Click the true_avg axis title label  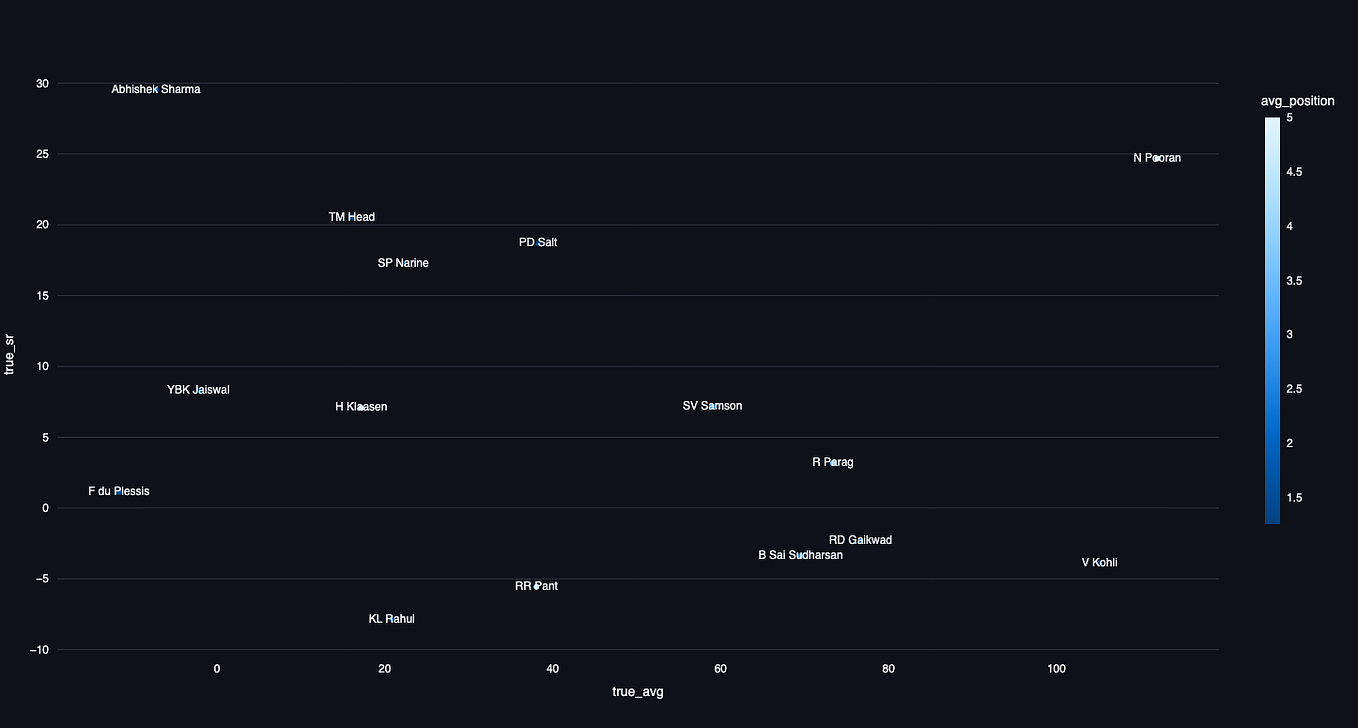(x=637, y=691)
